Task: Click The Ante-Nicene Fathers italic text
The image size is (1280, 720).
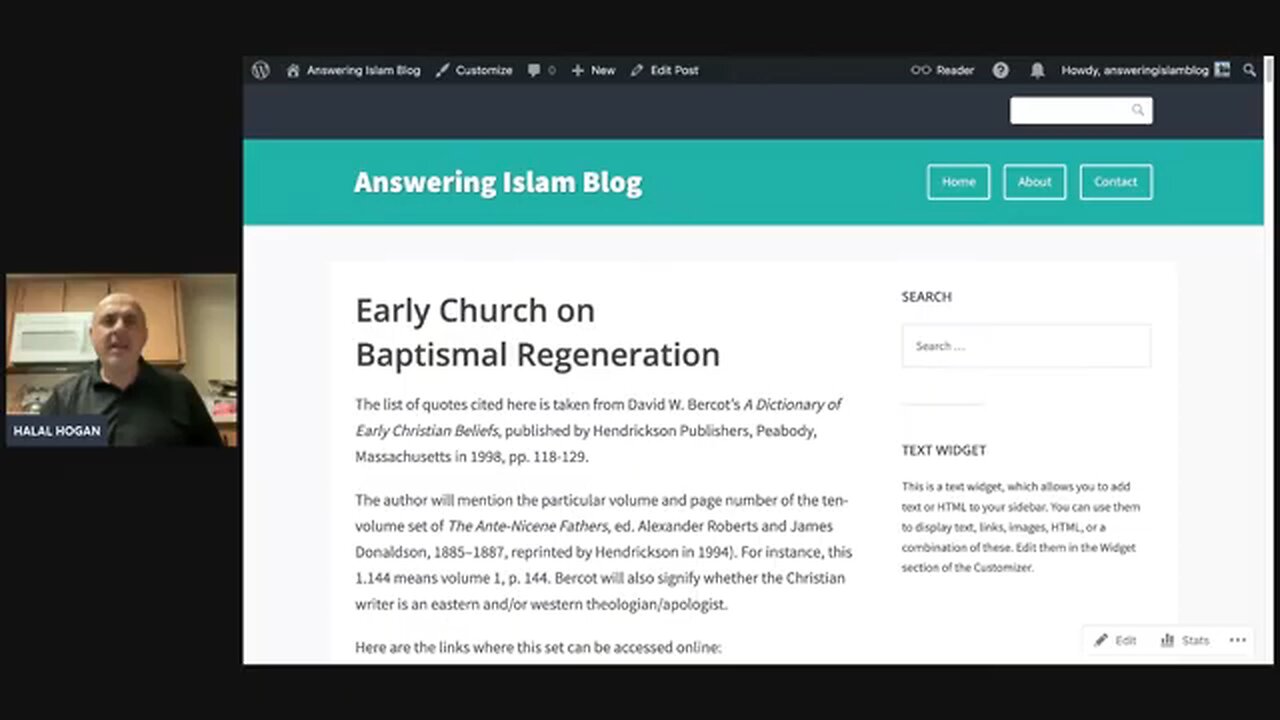Action: pyautogui.click(x=527, y=526)
